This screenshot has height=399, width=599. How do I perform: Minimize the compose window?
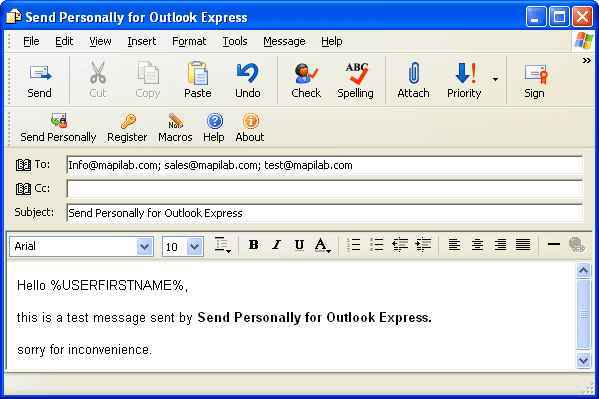[x=535, y=17]
